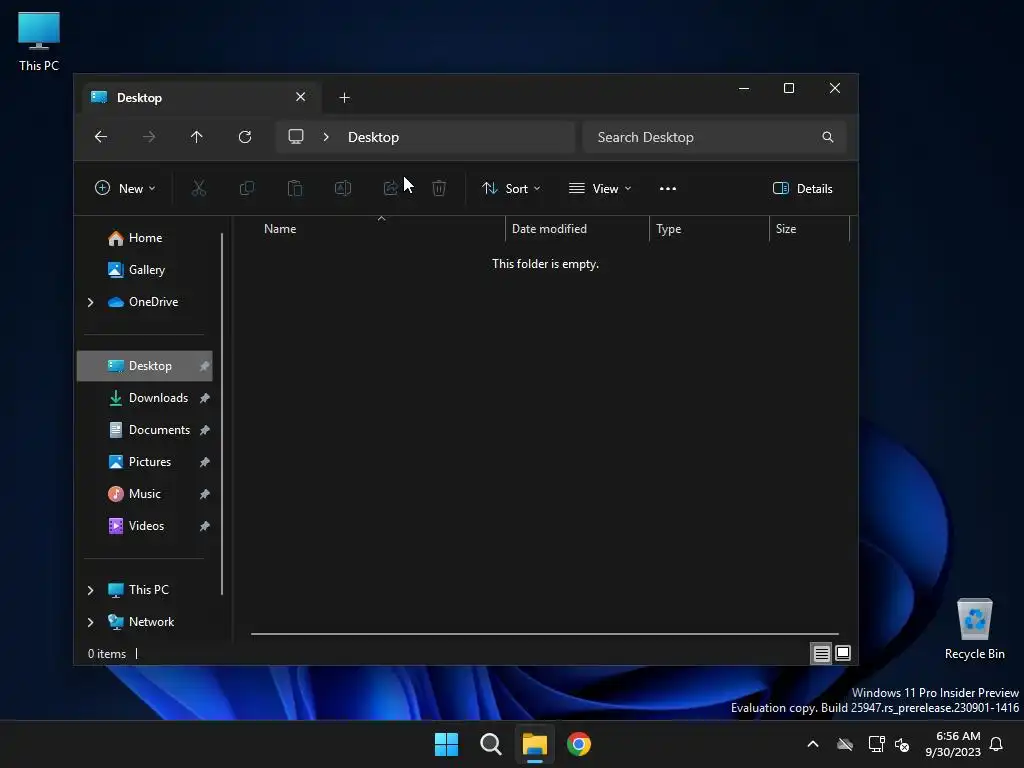Go back with the left arrow
The image size is (1024, 768).
(x=101, y=136)
